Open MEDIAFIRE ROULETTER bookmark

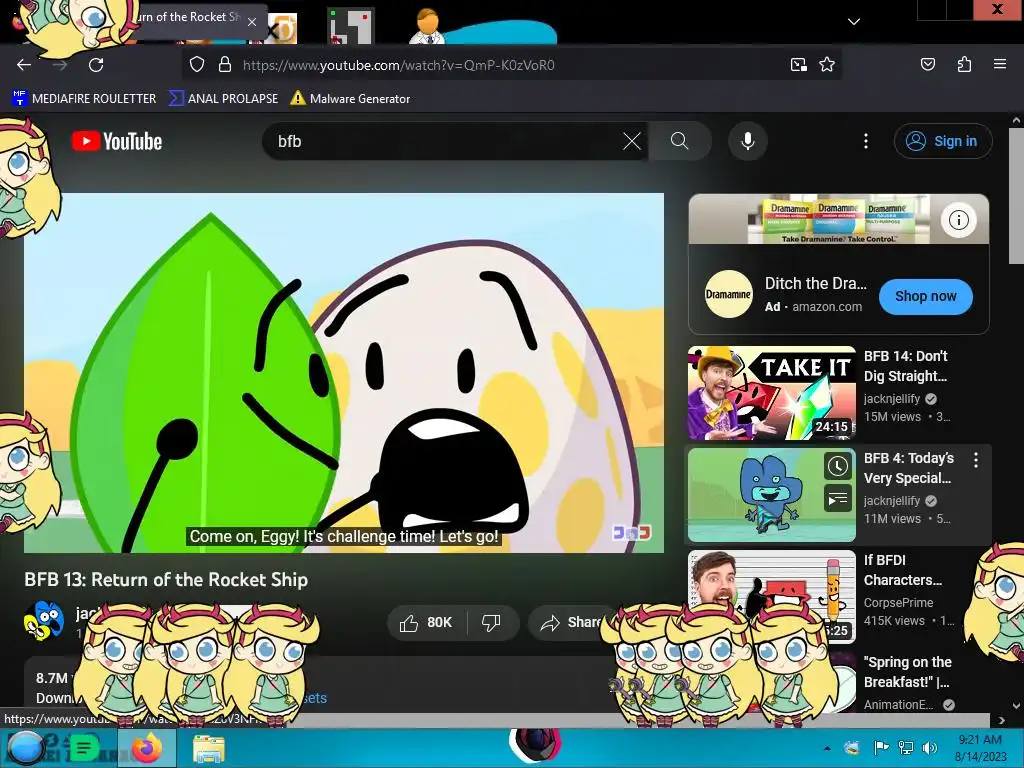tap(84, 99)
